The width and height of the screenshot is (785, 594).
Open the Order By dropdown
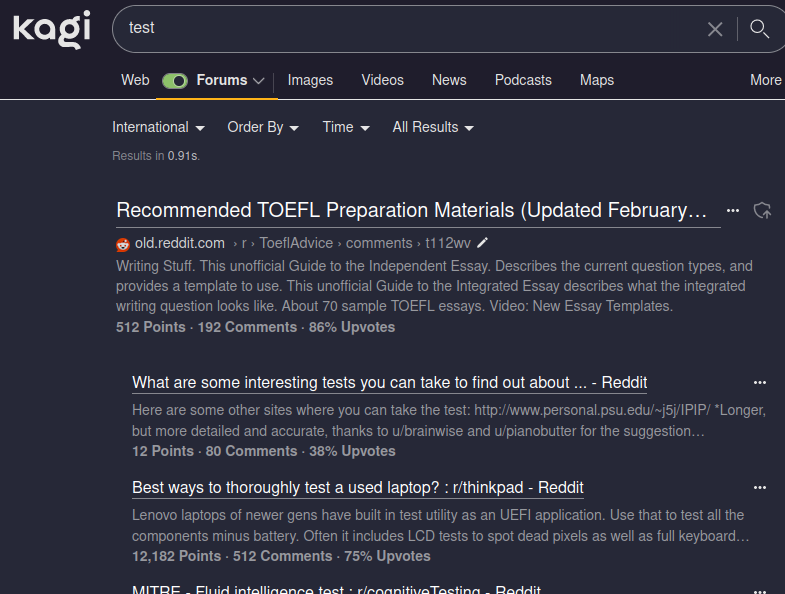point(263,127)
